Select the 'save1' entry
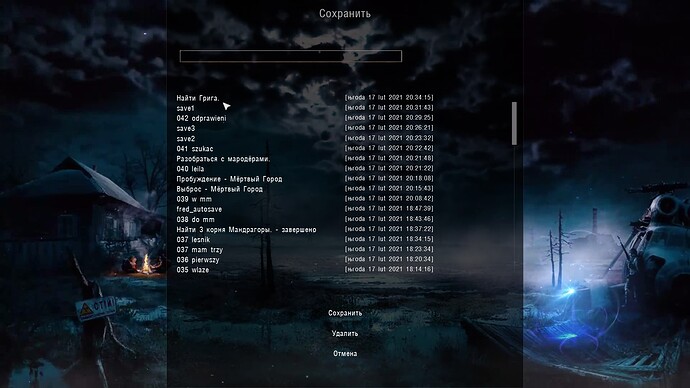This screenshot has height=388, width=690. 305,108
